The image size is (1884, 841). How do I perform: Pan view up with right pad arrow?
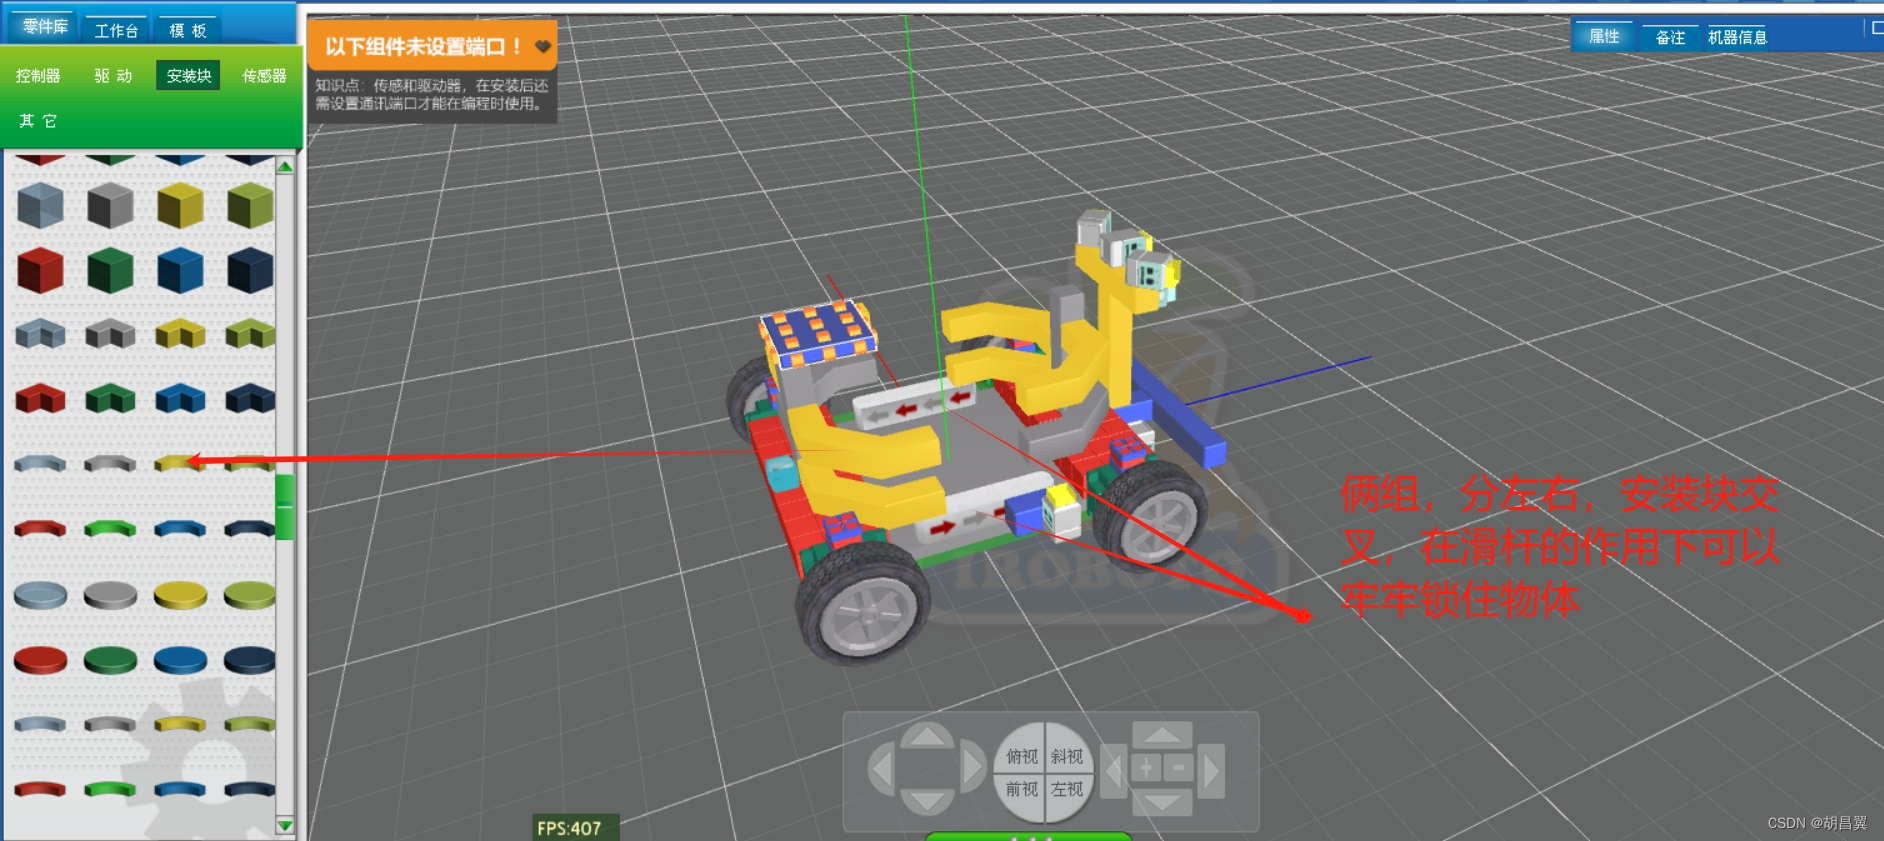point(1162,736)
